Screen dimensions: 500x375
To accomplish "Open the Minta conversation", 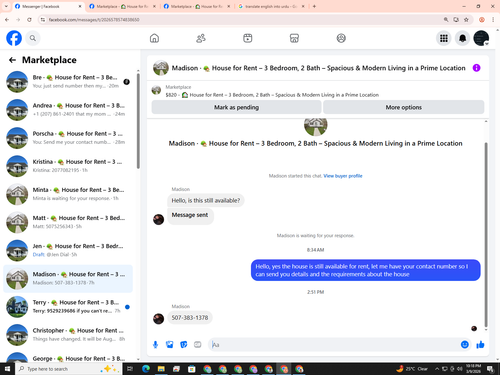I will [68, 194].
